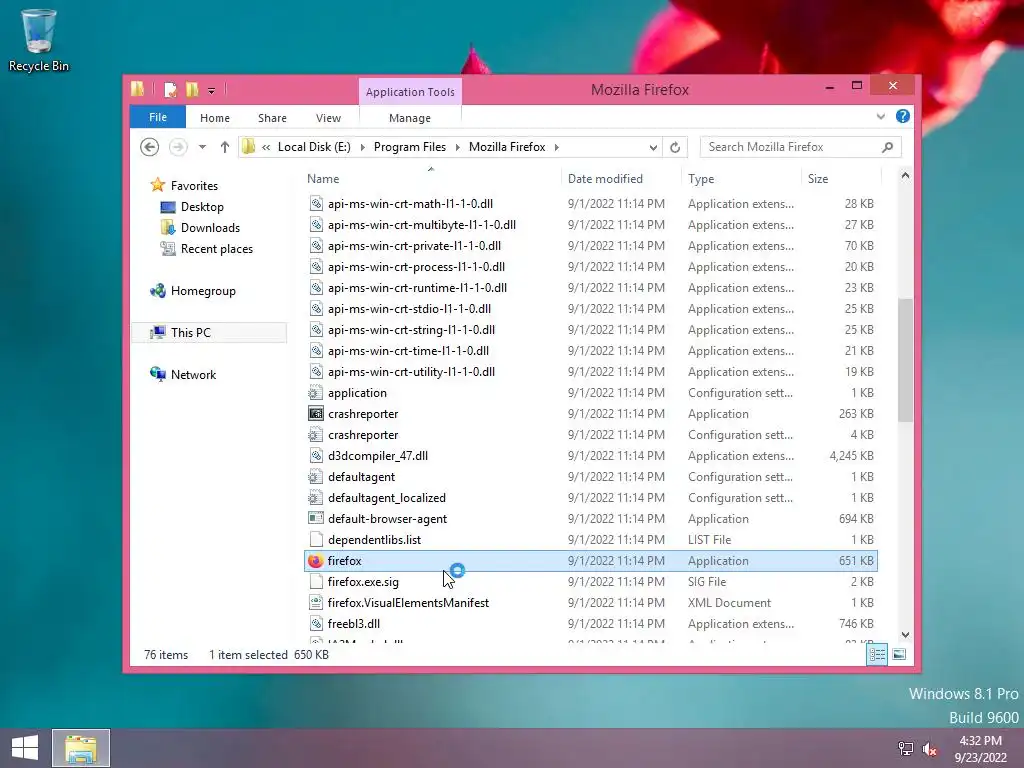Click the freebl3.dll file icon
This screenshot has width=1024, height=768.
pos(315,624)
